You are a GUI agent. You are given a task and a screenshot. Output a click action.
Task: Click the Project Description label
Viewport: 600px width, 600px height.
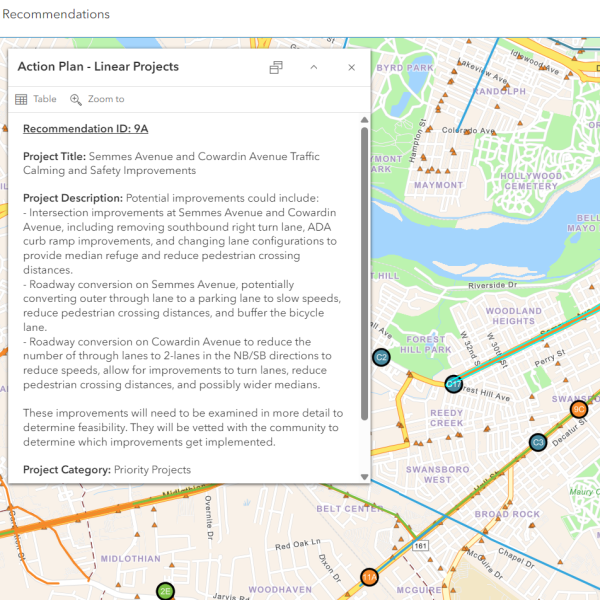pyautogui.click(x=73, y=198)
